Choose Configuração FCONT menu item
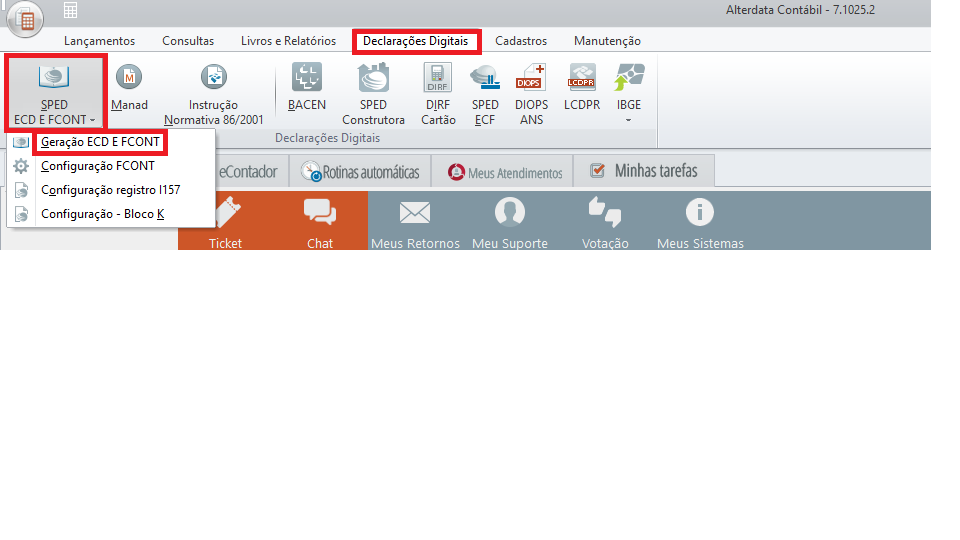Viewport: 960px width, 540px height. point(111,166)
